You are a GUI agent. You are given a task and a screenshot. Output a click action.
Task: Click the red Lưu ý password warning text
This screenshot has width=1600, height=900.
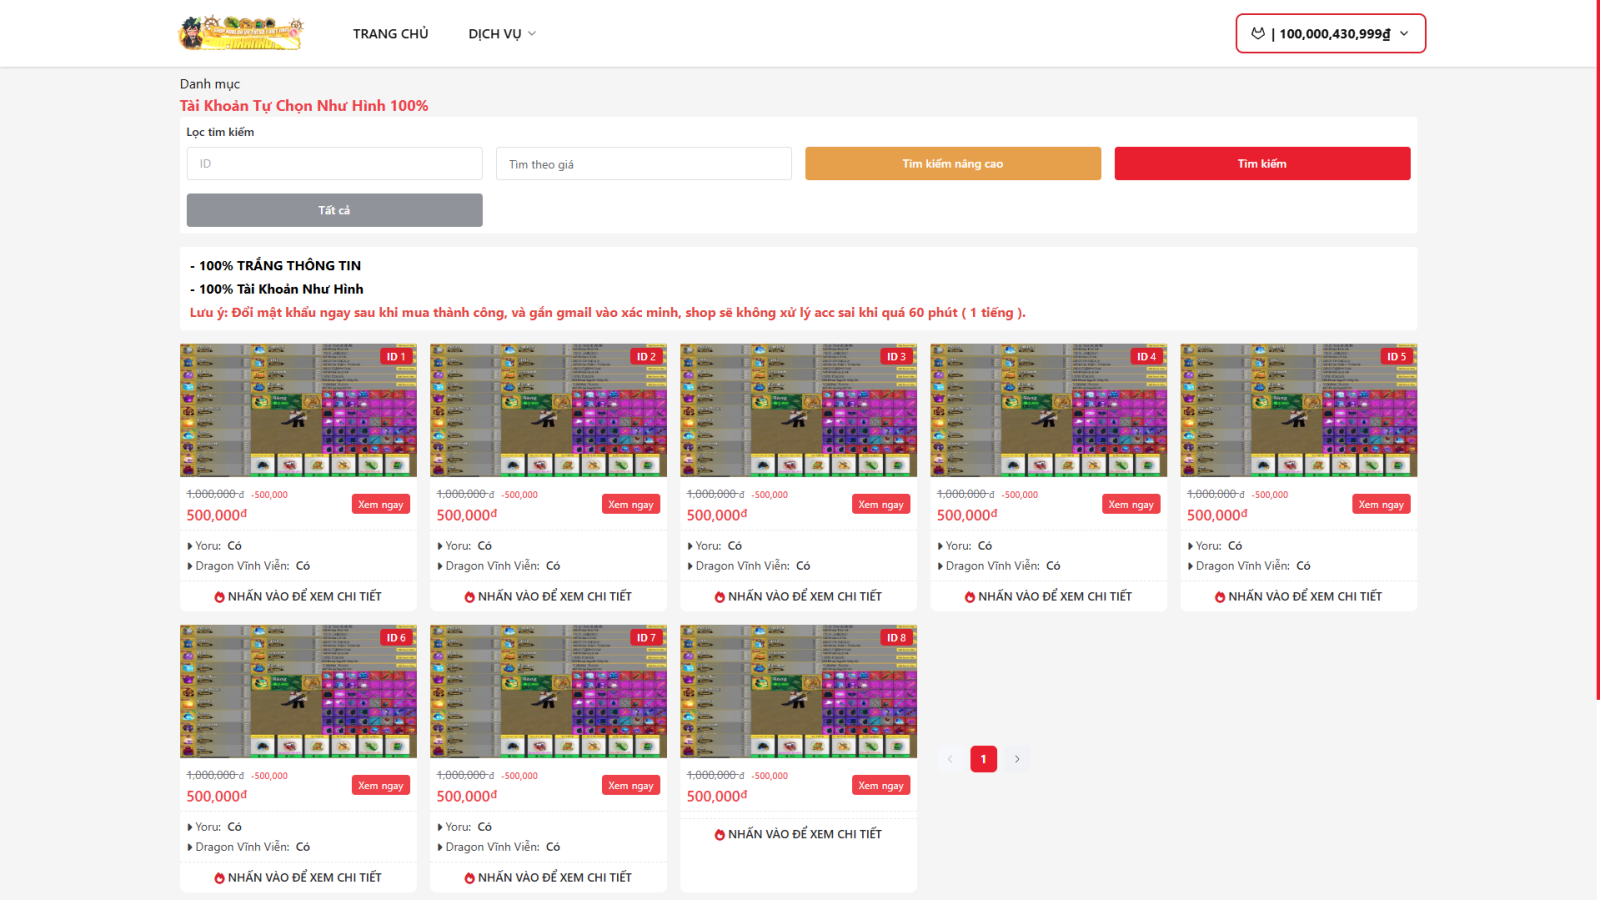608,313
